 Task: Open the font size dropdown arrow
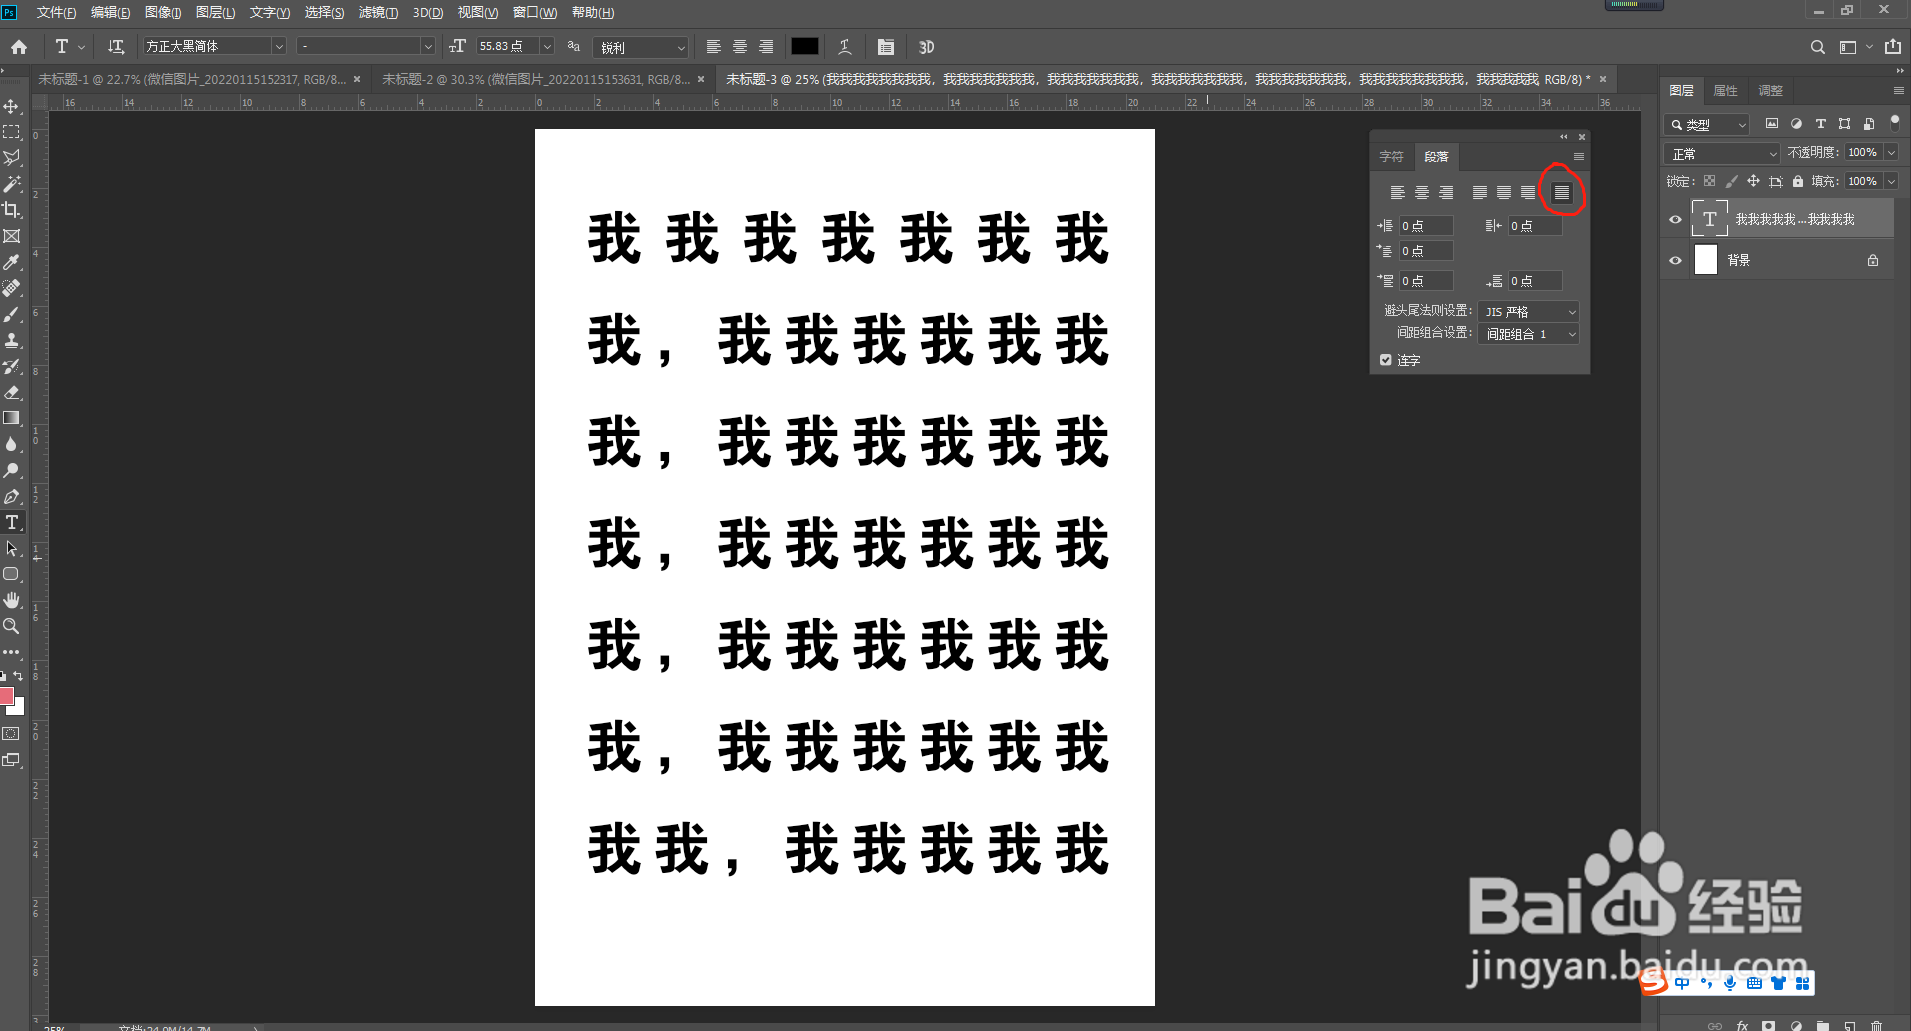click(x=547, y=47)
